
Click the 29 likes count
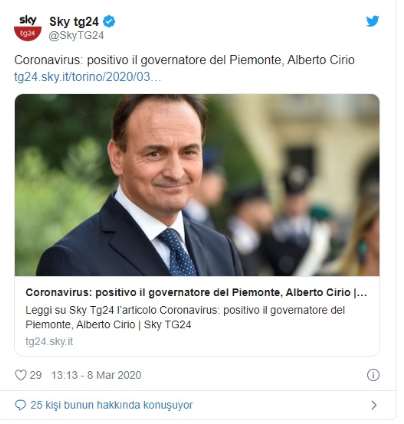pyautogui.click(x=36, y=375)
